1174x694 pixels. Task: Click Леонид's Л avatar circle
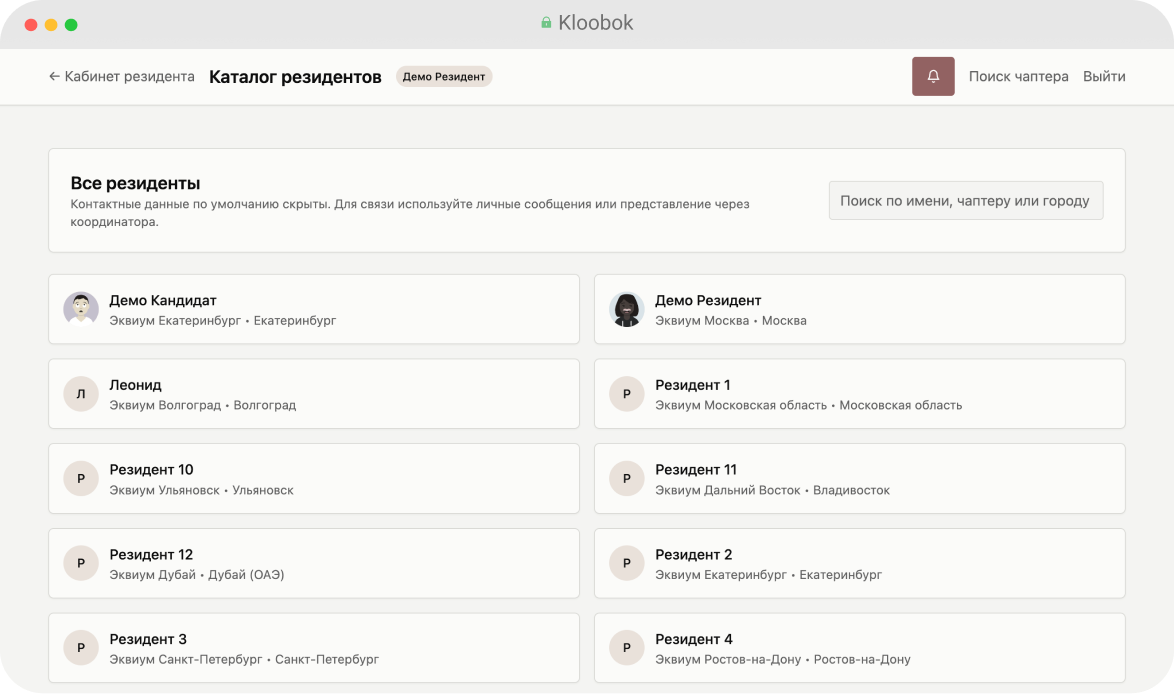click(81, 394)
